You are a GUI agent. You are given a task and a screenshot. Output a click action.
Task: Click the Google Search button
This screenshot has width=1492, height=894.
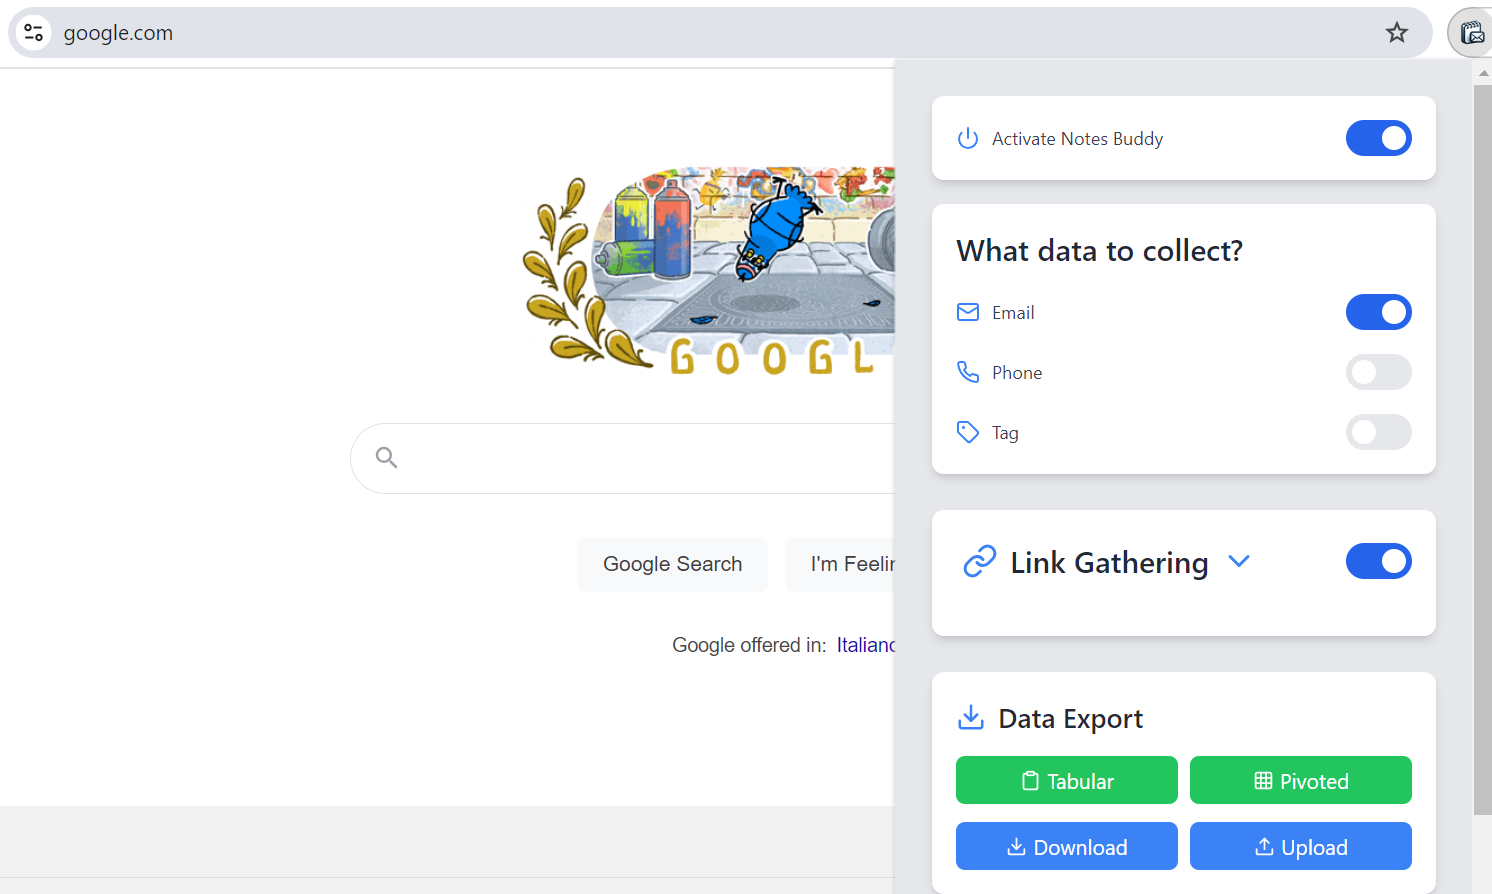click(673, 564)
